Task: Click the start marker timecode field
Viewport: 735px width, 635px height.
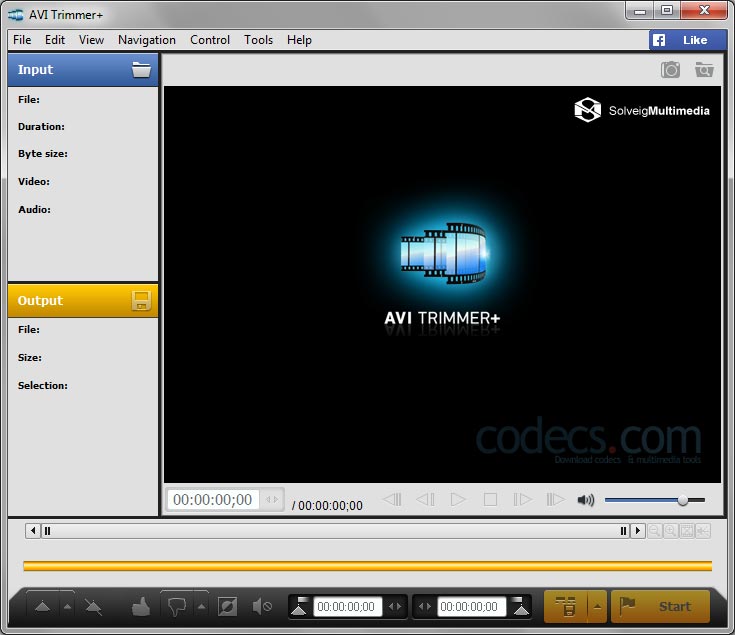Action: (x=347, y=607)
